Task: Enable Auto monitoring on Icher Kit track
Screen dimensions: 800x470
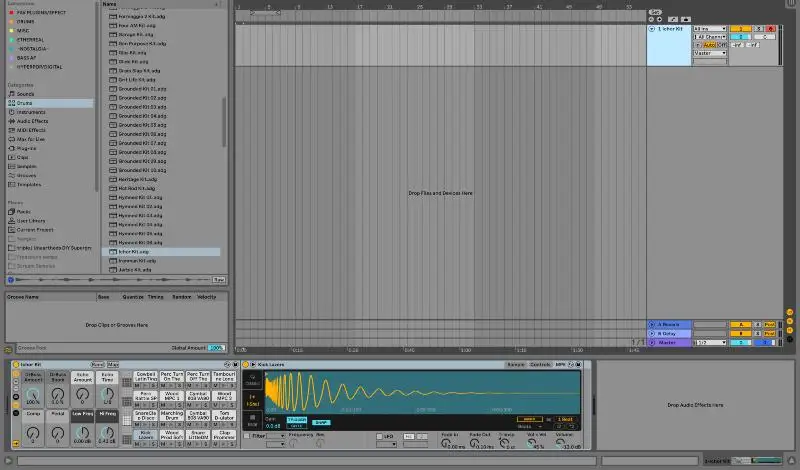Action: (709, 45)
